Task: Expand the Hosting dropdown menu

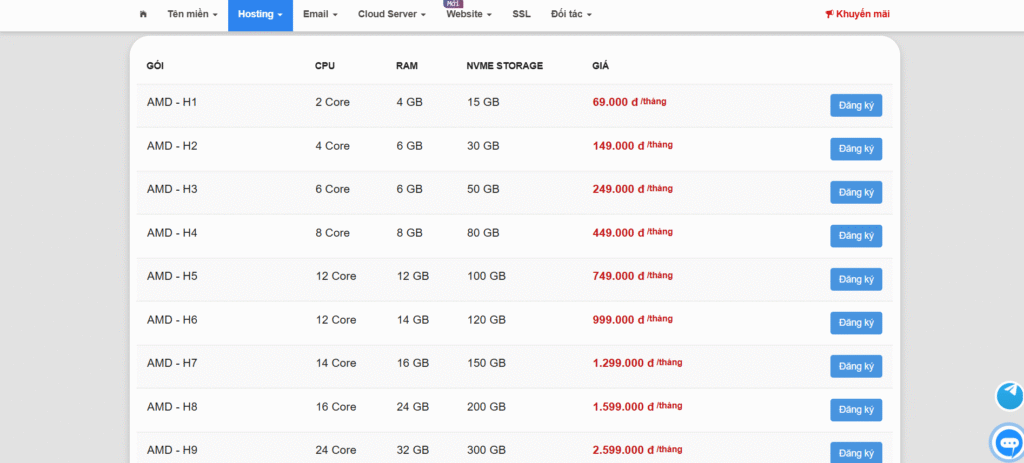Action: 260,14
